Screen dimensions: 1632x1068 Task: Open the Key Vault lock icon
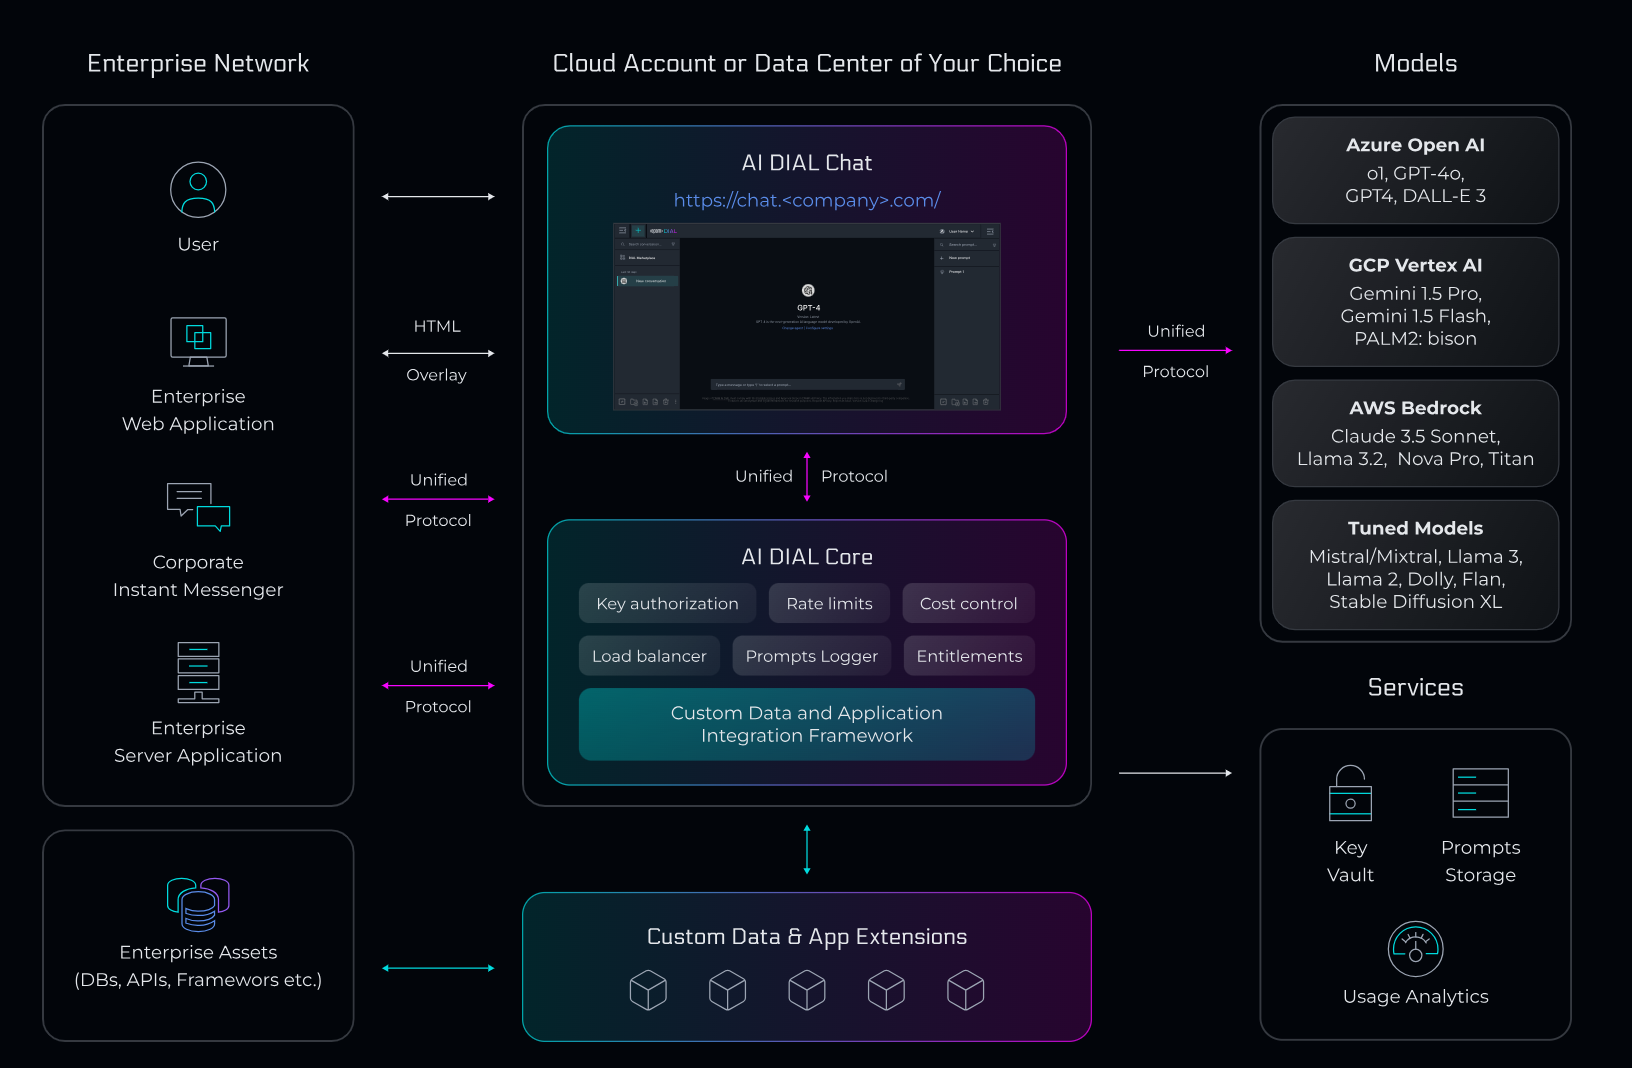coord(1350,793)
